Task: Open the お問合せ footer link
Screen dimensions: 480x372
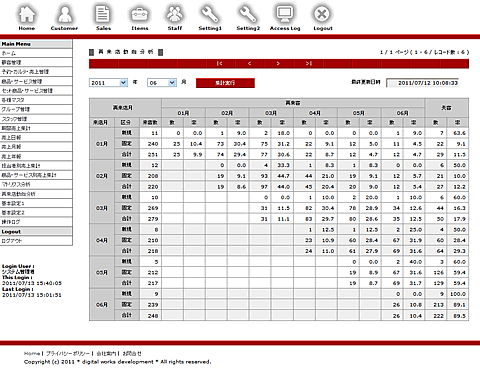Action: click(x=132, y=353)
